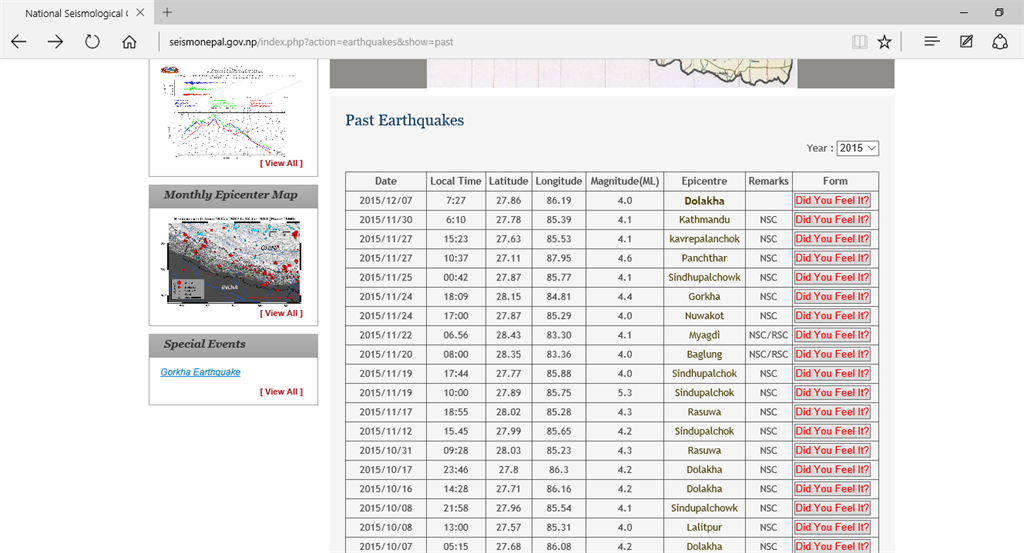Open Make a Web Note icon
The image size is (1024, 553).
966,42
